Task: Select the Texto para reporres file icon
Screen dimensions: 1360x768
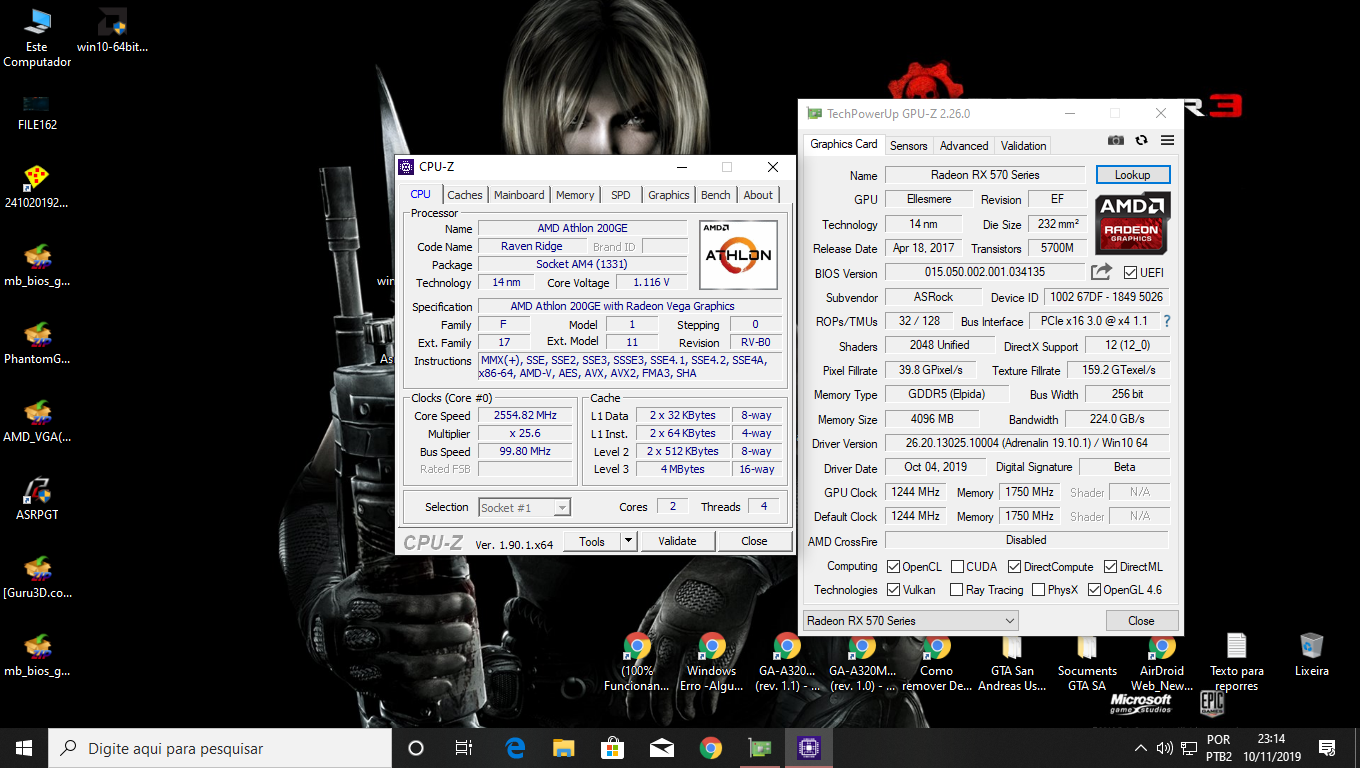Action: coord(1237,662)
